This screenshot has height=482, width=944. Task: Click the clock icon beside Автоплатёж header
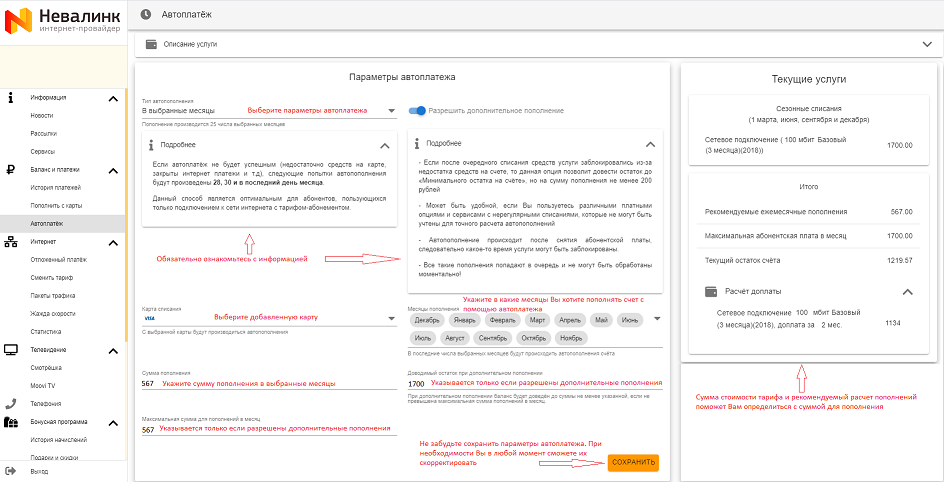pyautogui.click(x=147, y=14)
